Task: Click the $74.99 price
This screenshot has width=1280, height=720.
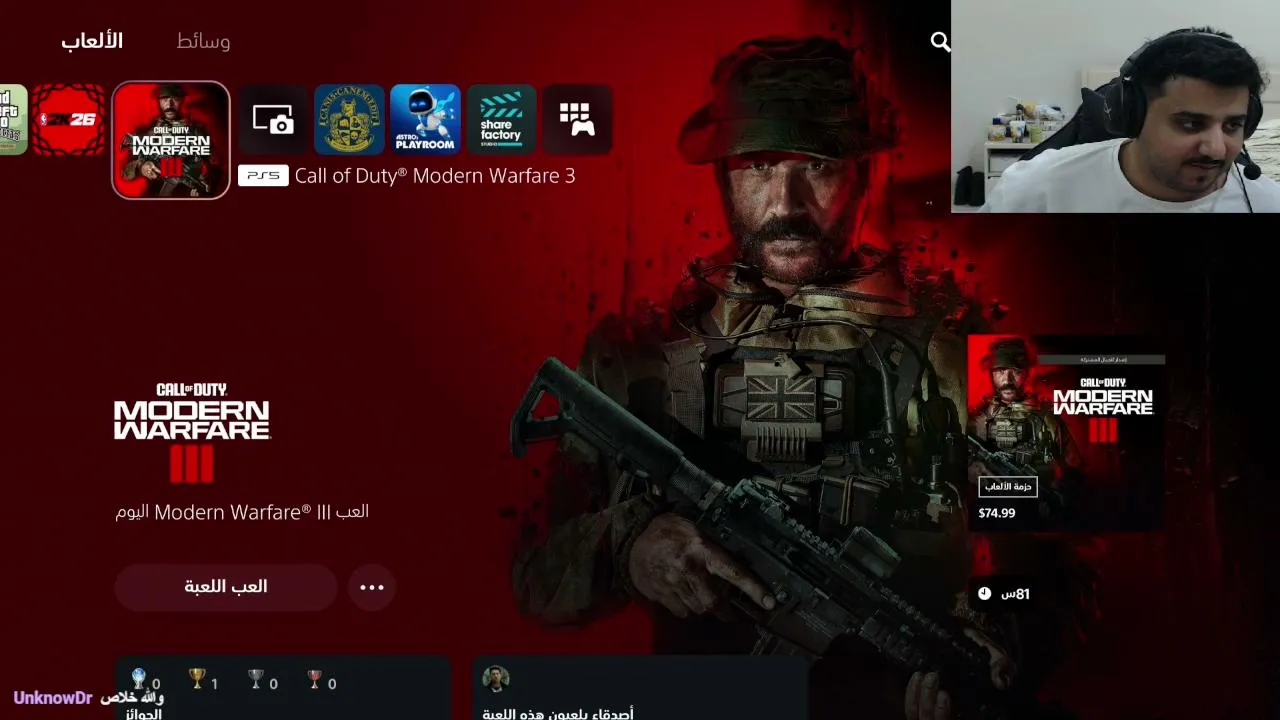Action: (997, 513)
